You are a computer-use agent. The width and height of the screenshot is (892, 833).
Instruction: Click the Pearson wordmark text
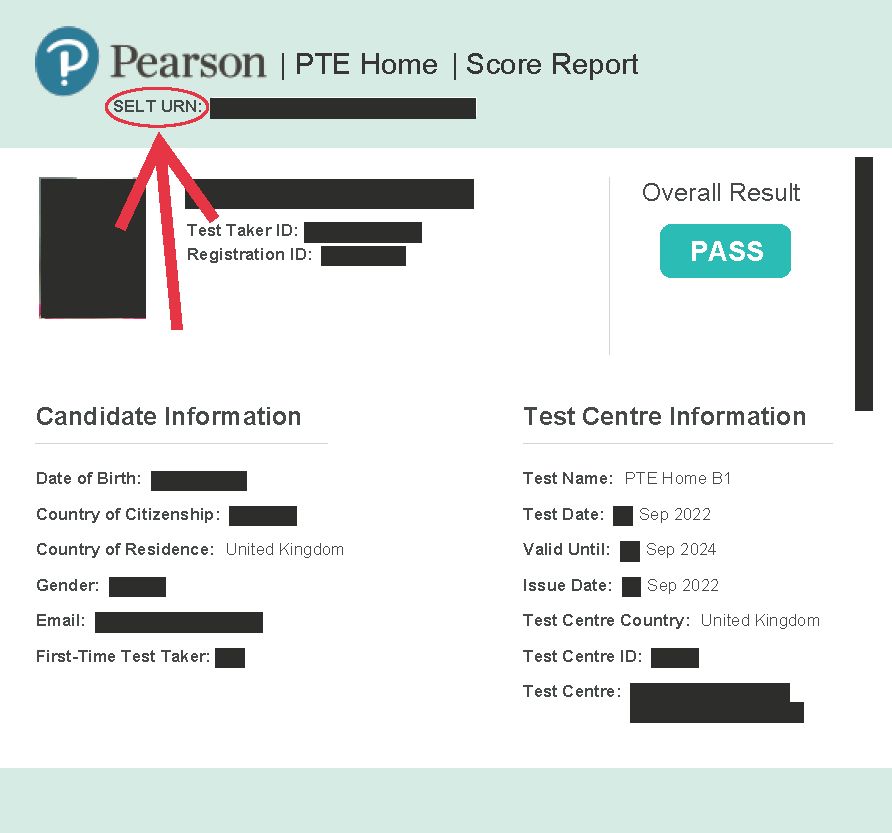click(x=188, y=61)
